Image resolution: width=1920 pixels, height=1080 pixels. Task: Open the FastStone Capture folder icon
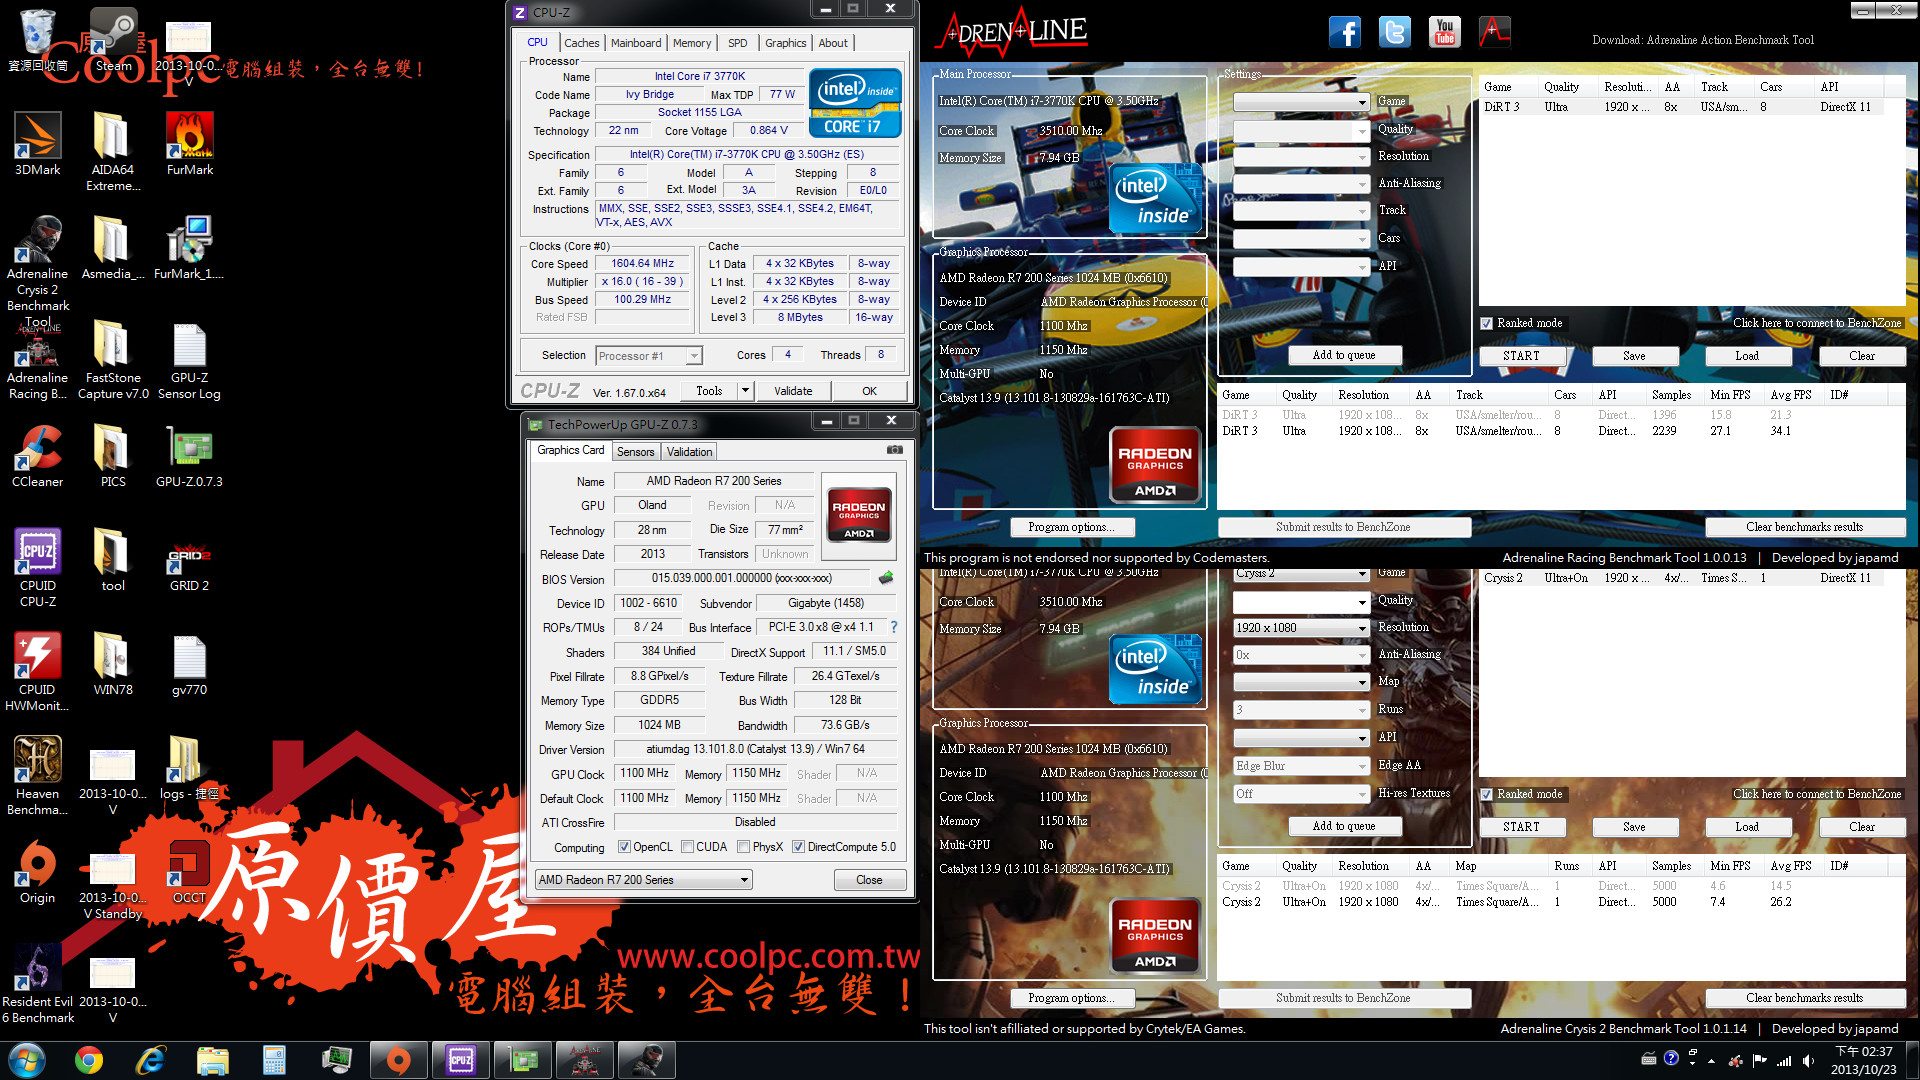[113, 359]
